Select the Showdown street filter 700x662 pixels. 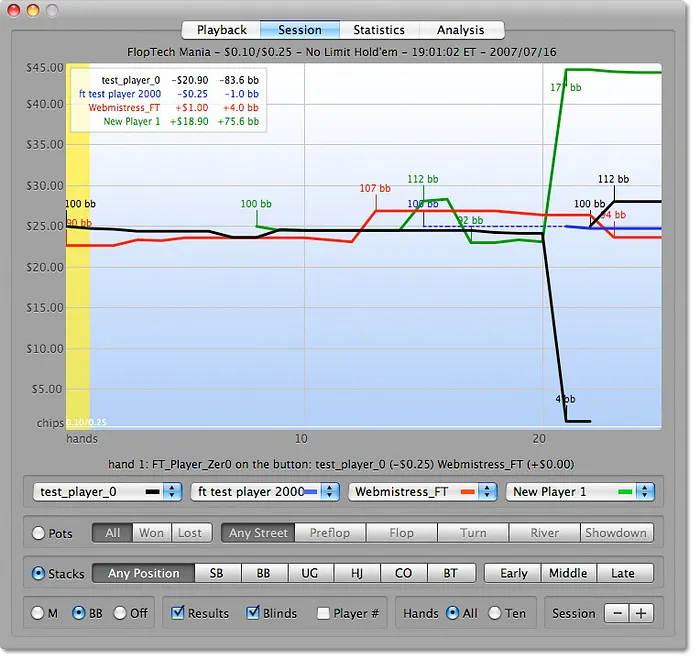(x=616, y=533)
